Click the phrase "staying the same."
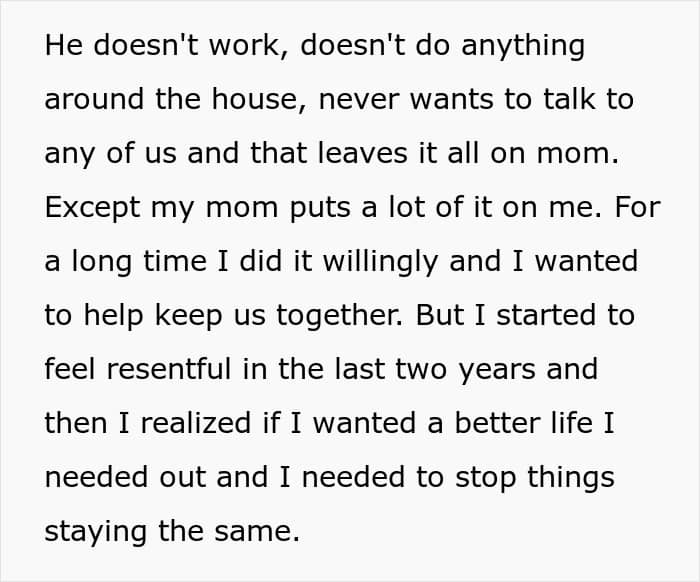 (x=172, y=532)
